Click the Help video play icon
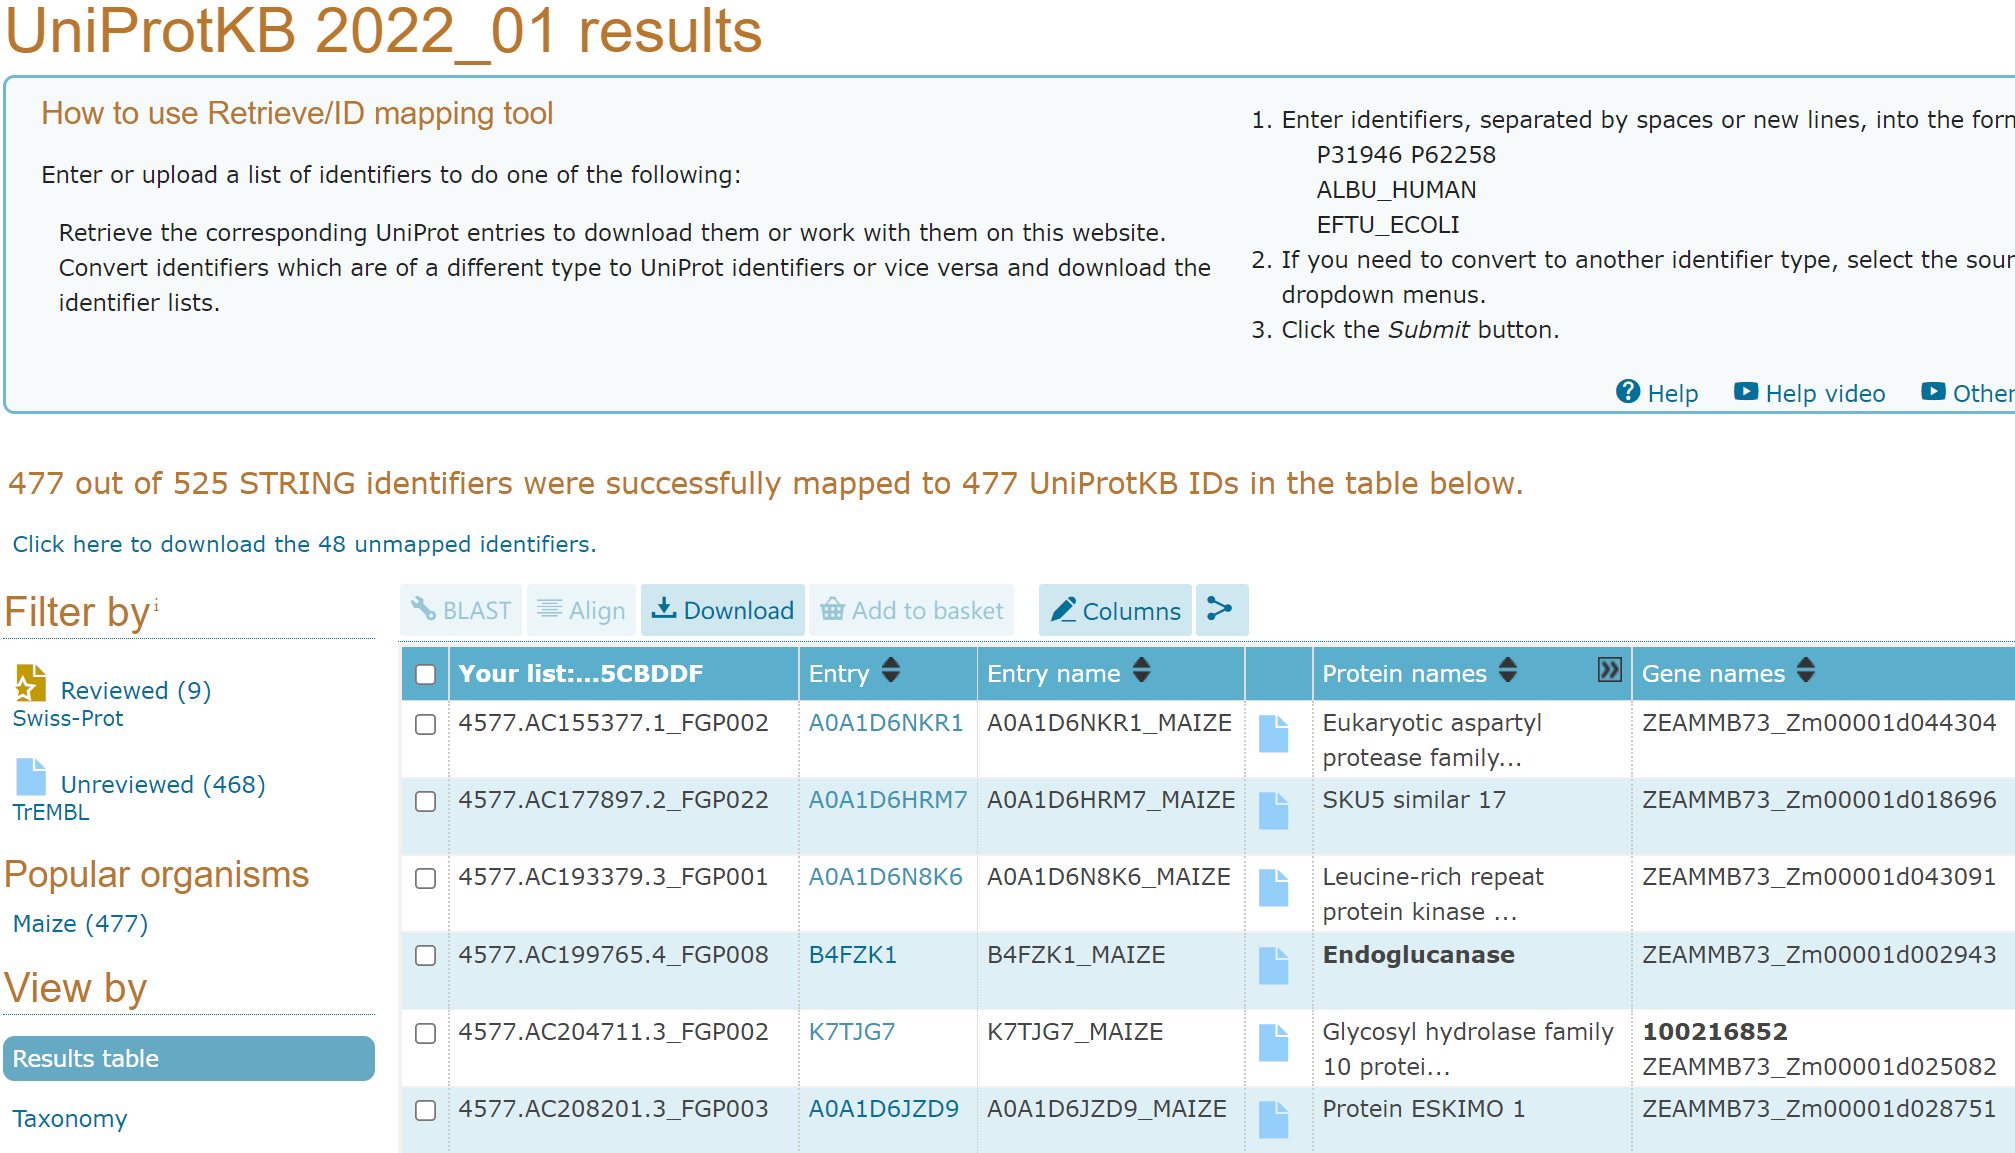 tap(1745, 392)
